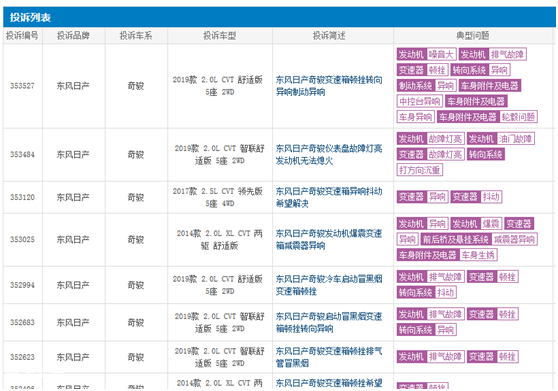Click the 发动机 故障灯亮 tag
558x391 pixels.
[430, 138]
